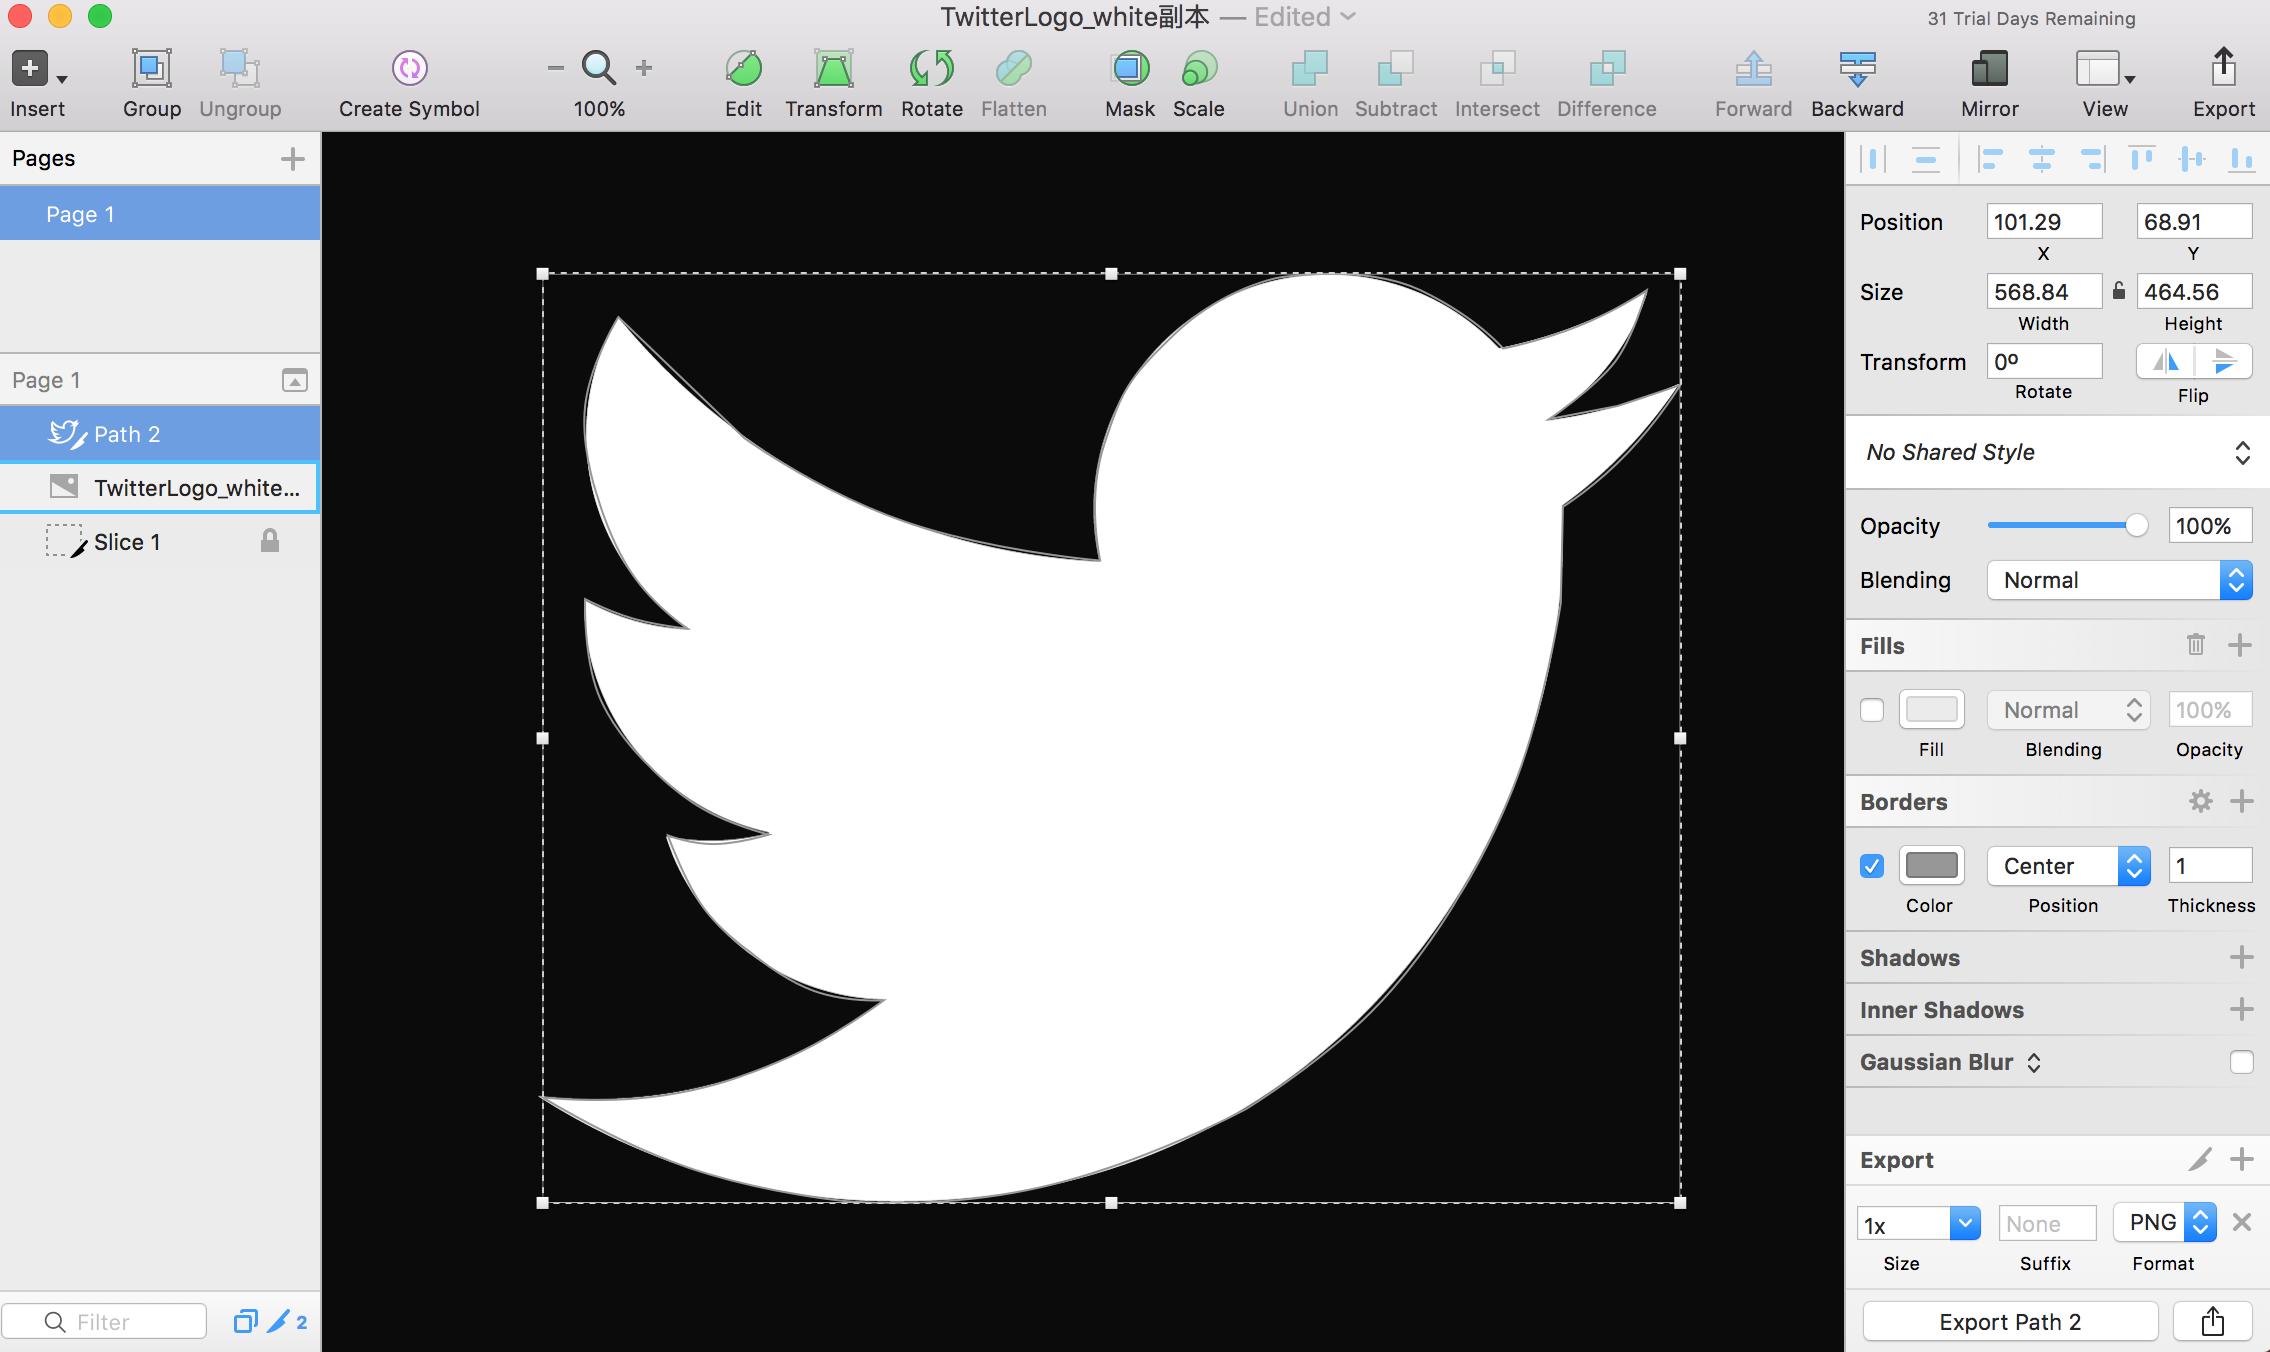Viewport: 2270px width, 1352px height.
Task: Click the Create Symbol icon
Action: (x=409, y=69)
